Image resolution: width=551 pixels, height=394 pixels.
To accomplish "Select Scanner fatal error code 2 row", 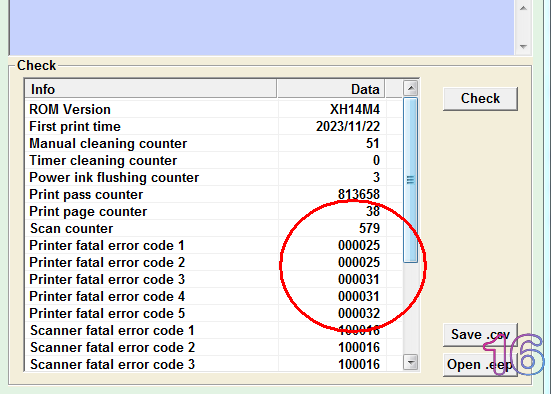I will [x=214, y=347].
